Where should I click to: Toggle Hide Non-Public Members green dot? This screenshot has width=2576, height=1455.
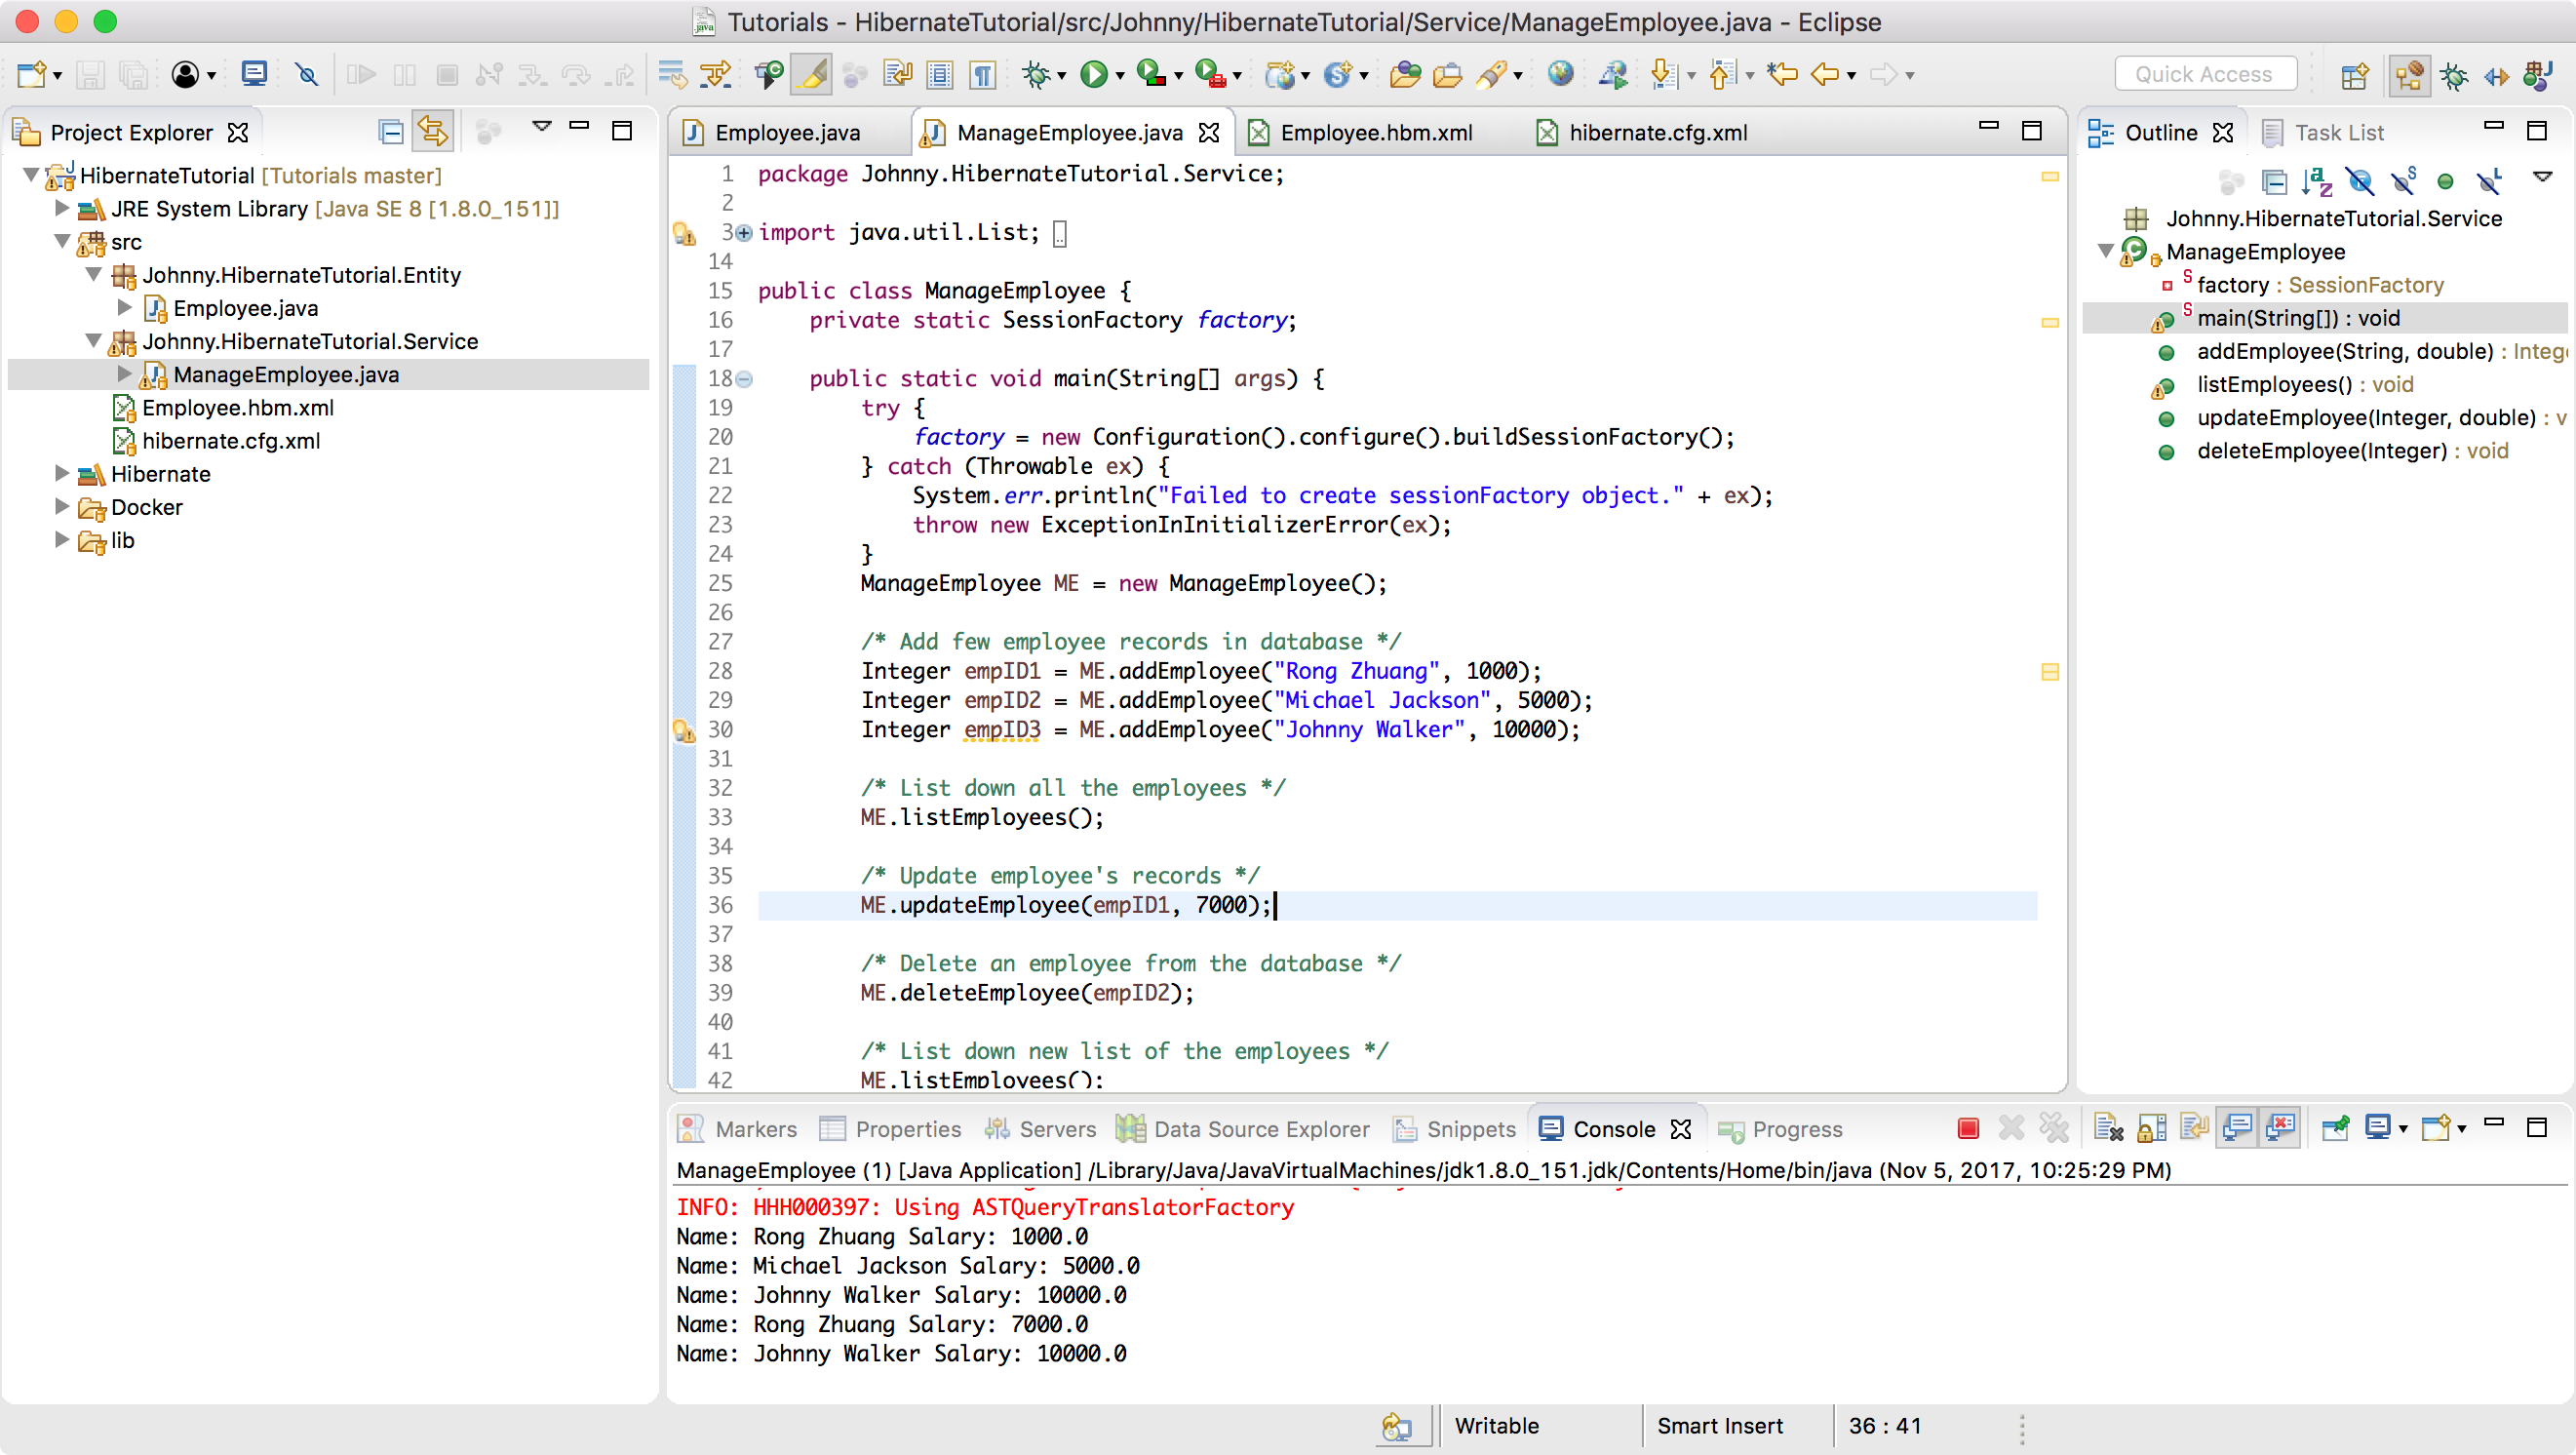(x=2445, y=181)
